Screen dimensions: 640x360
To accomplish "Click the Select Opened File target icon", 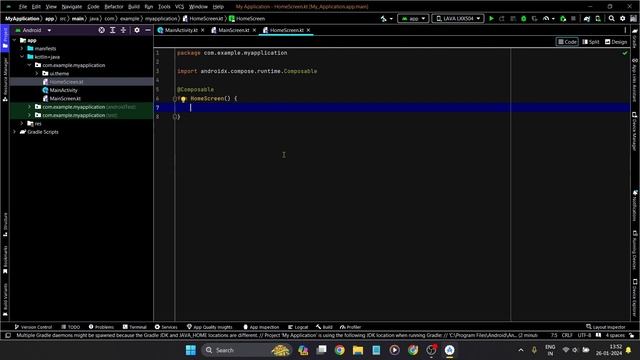I will pyautogui.click(x=101, y=30).
